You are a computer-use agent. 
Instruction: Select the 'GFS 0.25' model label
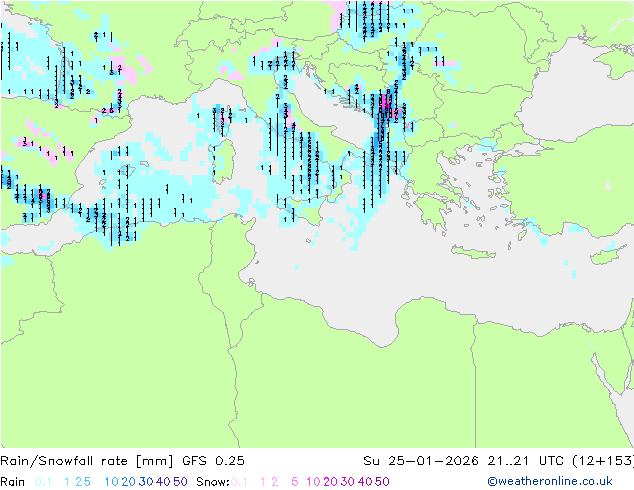coord(213,461)
